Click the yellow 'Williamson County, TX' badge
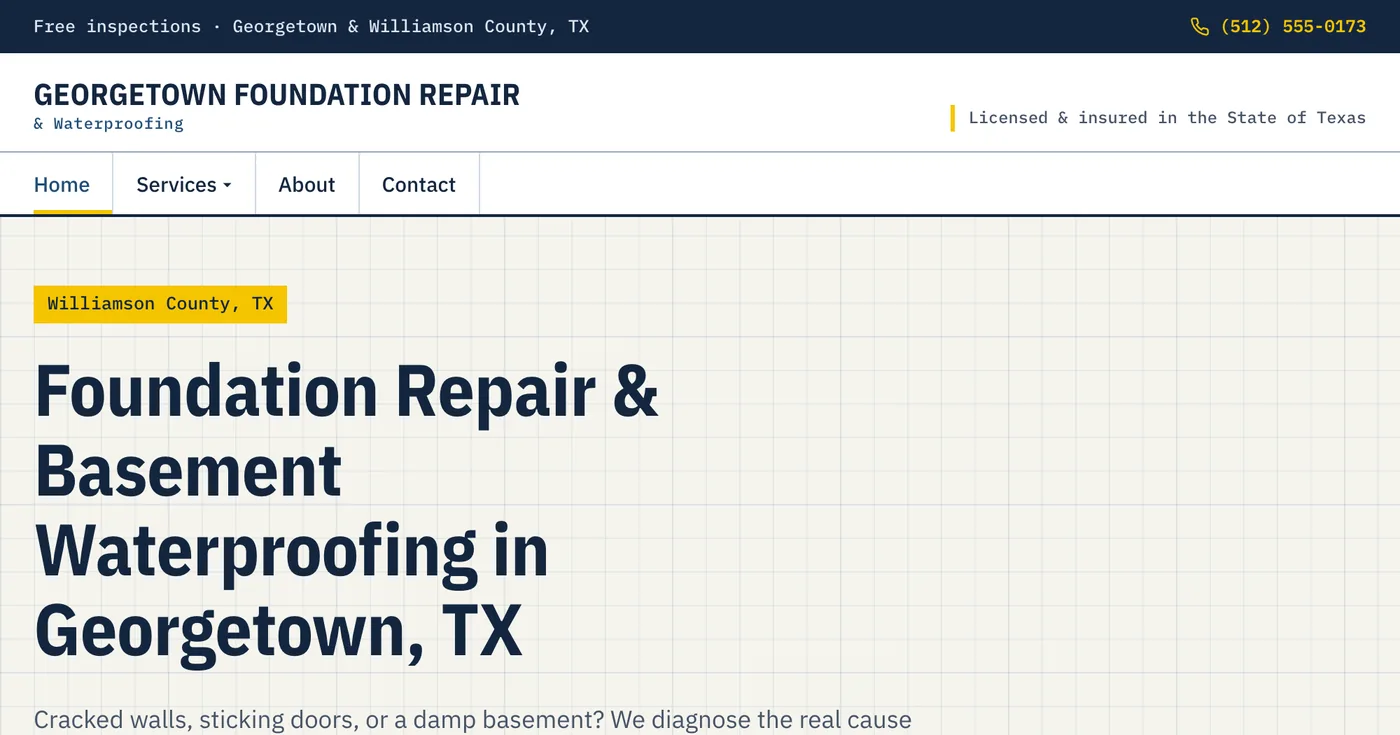 [160, 304]
